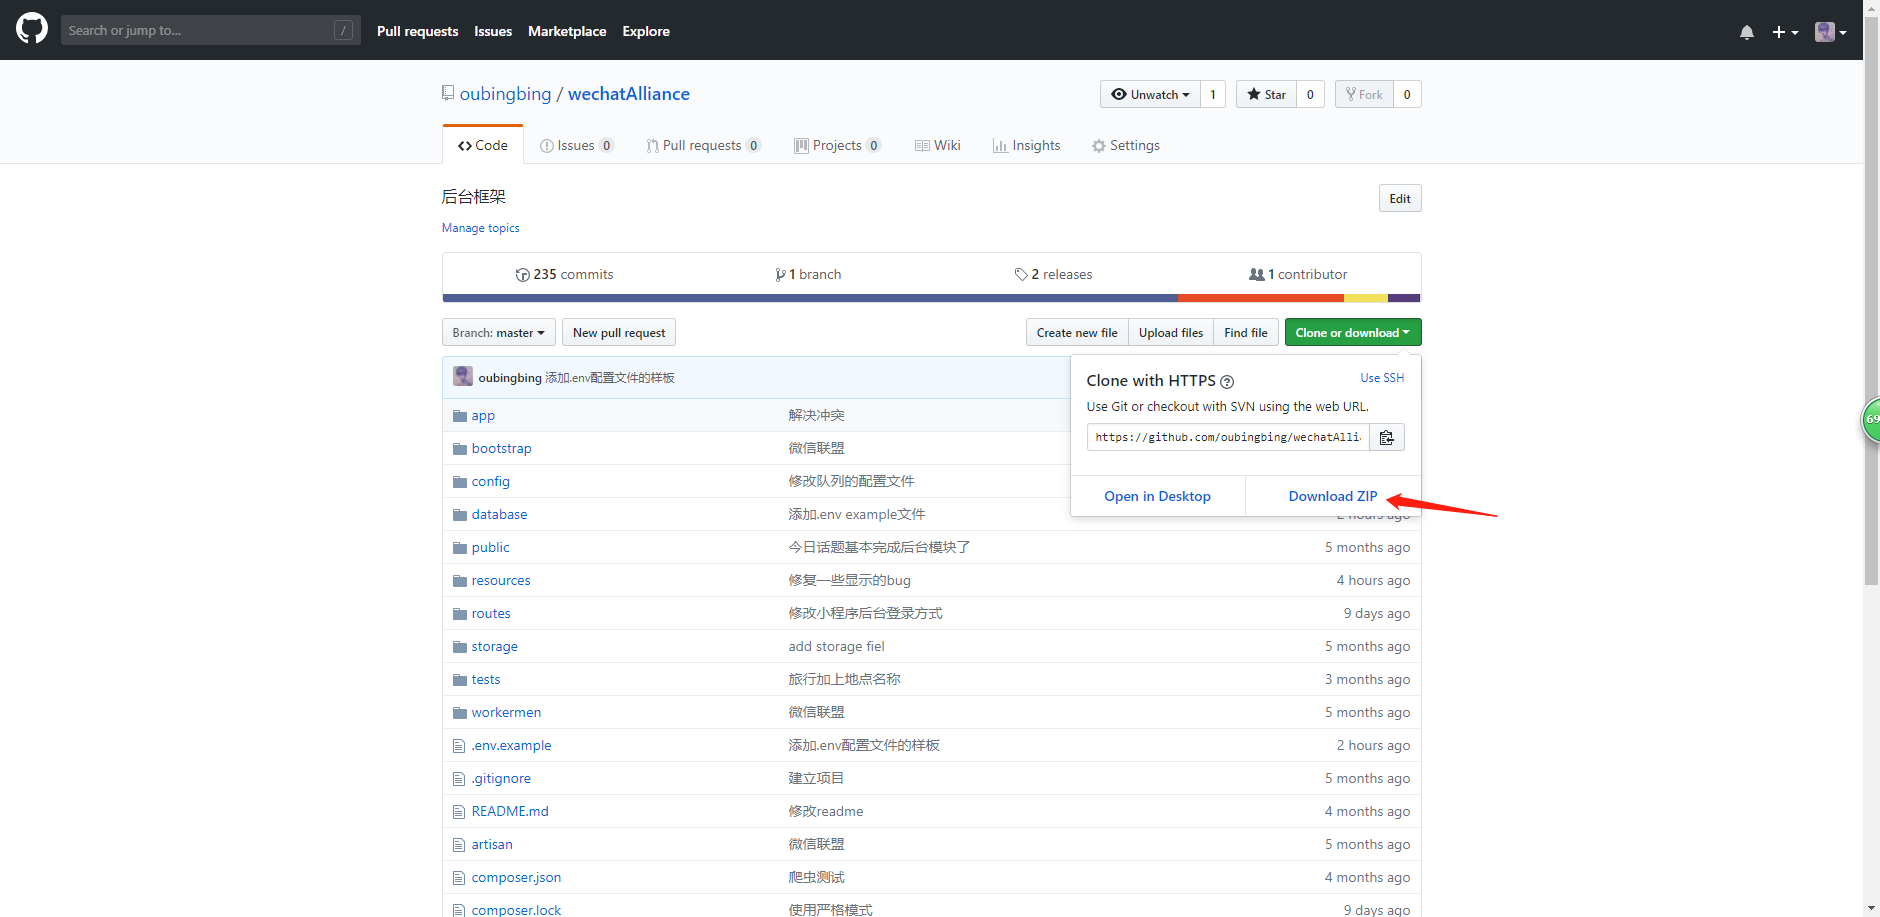Open the repository Pull requests tab

coord(703,145)
